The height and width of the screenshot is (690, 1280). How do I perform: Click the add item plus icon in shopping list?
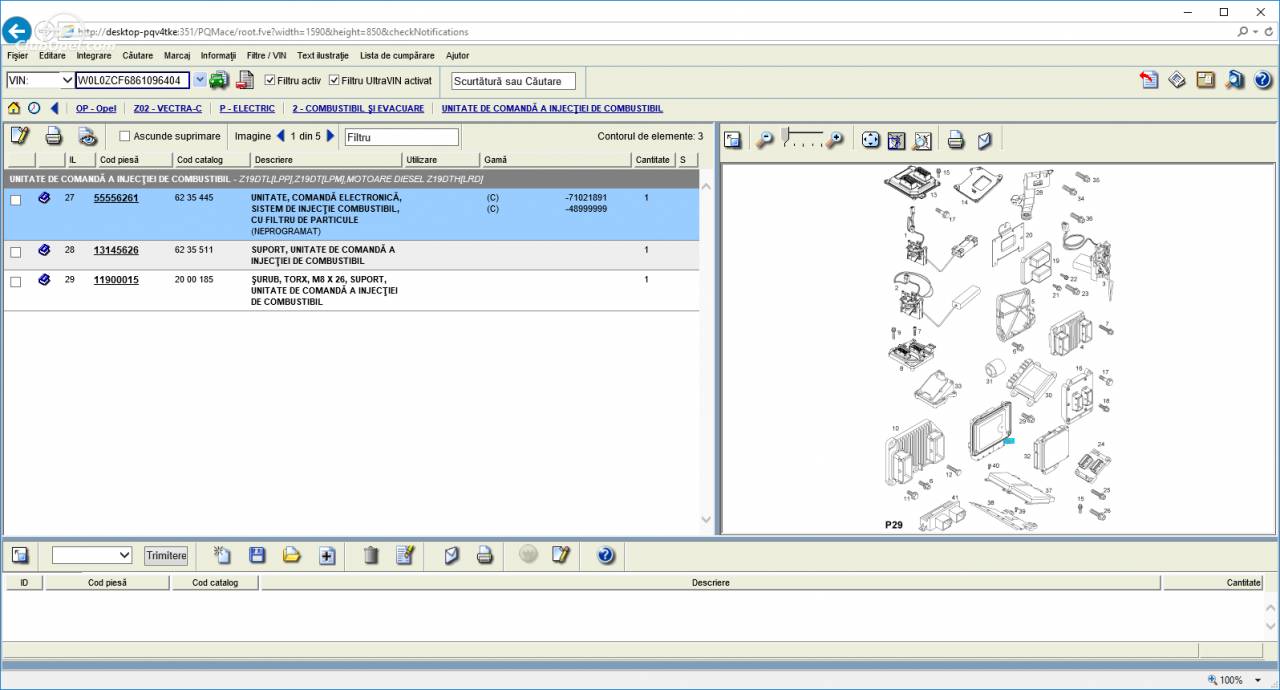pyautogui.click(x=326, y=555)
